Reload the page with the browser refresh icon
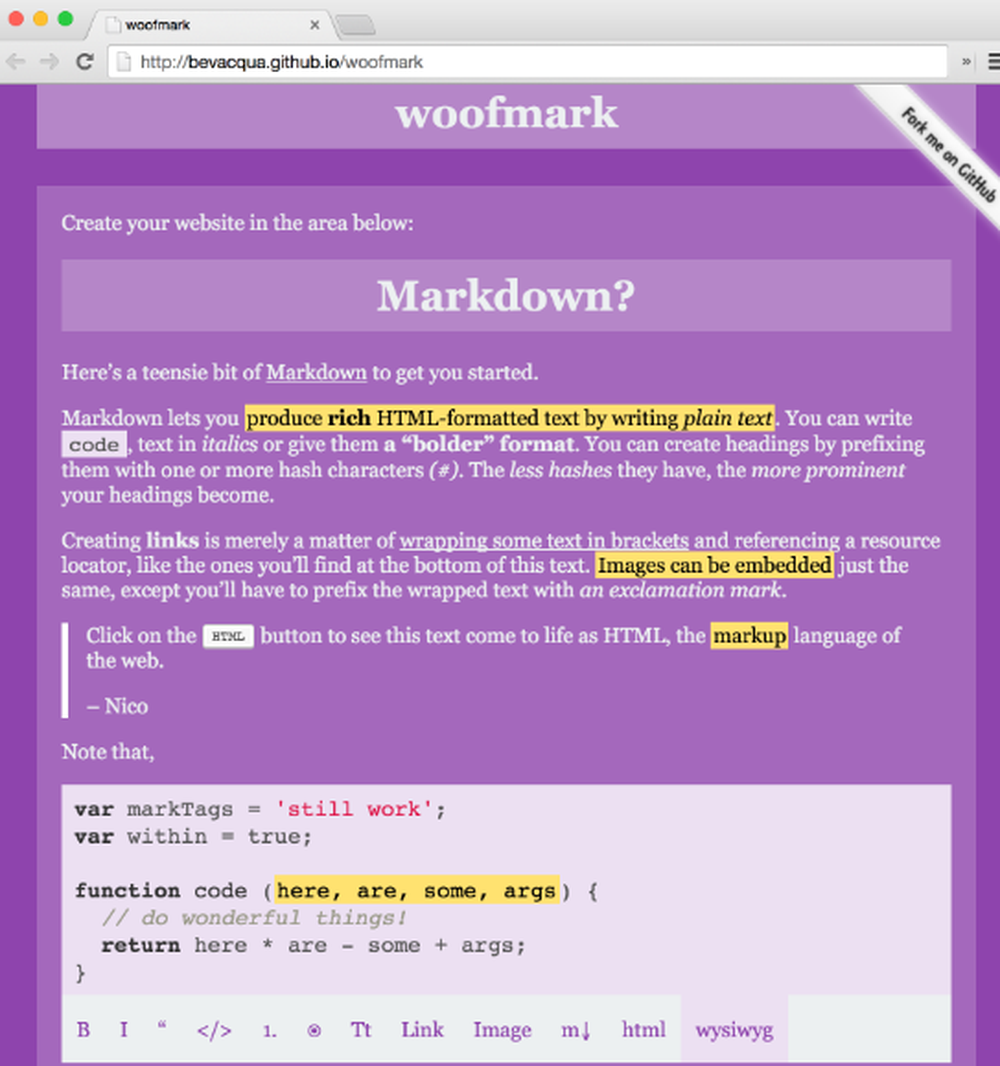 84,62
